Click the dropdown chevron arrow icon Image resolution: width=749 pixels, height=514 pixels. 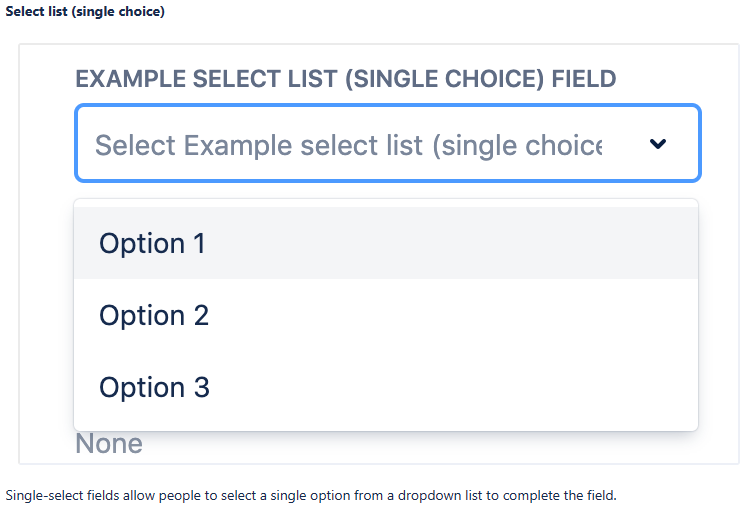pyautogui.click(x=657, y=144)
